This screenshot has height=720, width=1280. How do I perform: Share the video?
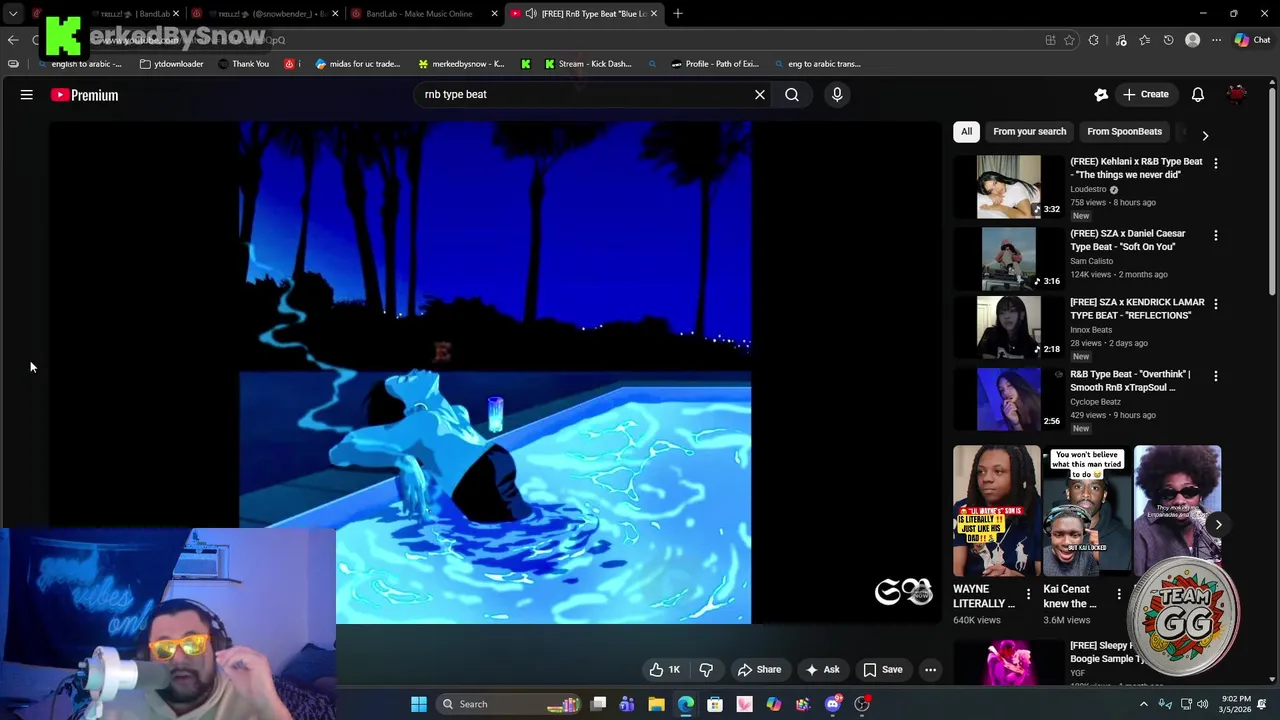pos(759,670)
